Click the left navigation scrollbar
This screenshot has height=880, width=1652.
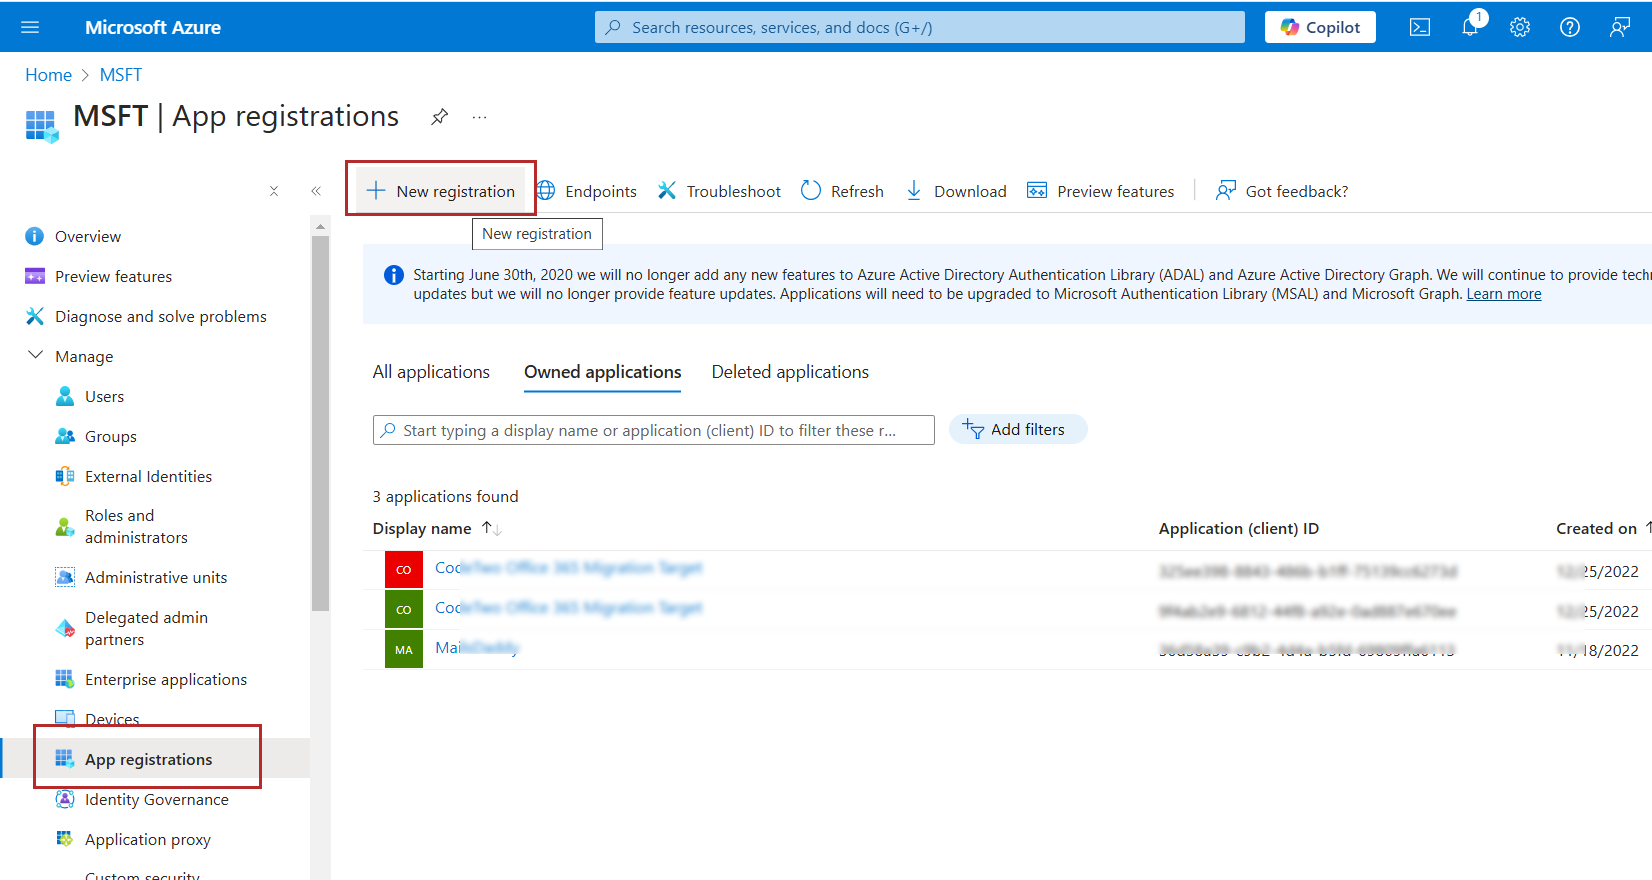coord(320,423)
